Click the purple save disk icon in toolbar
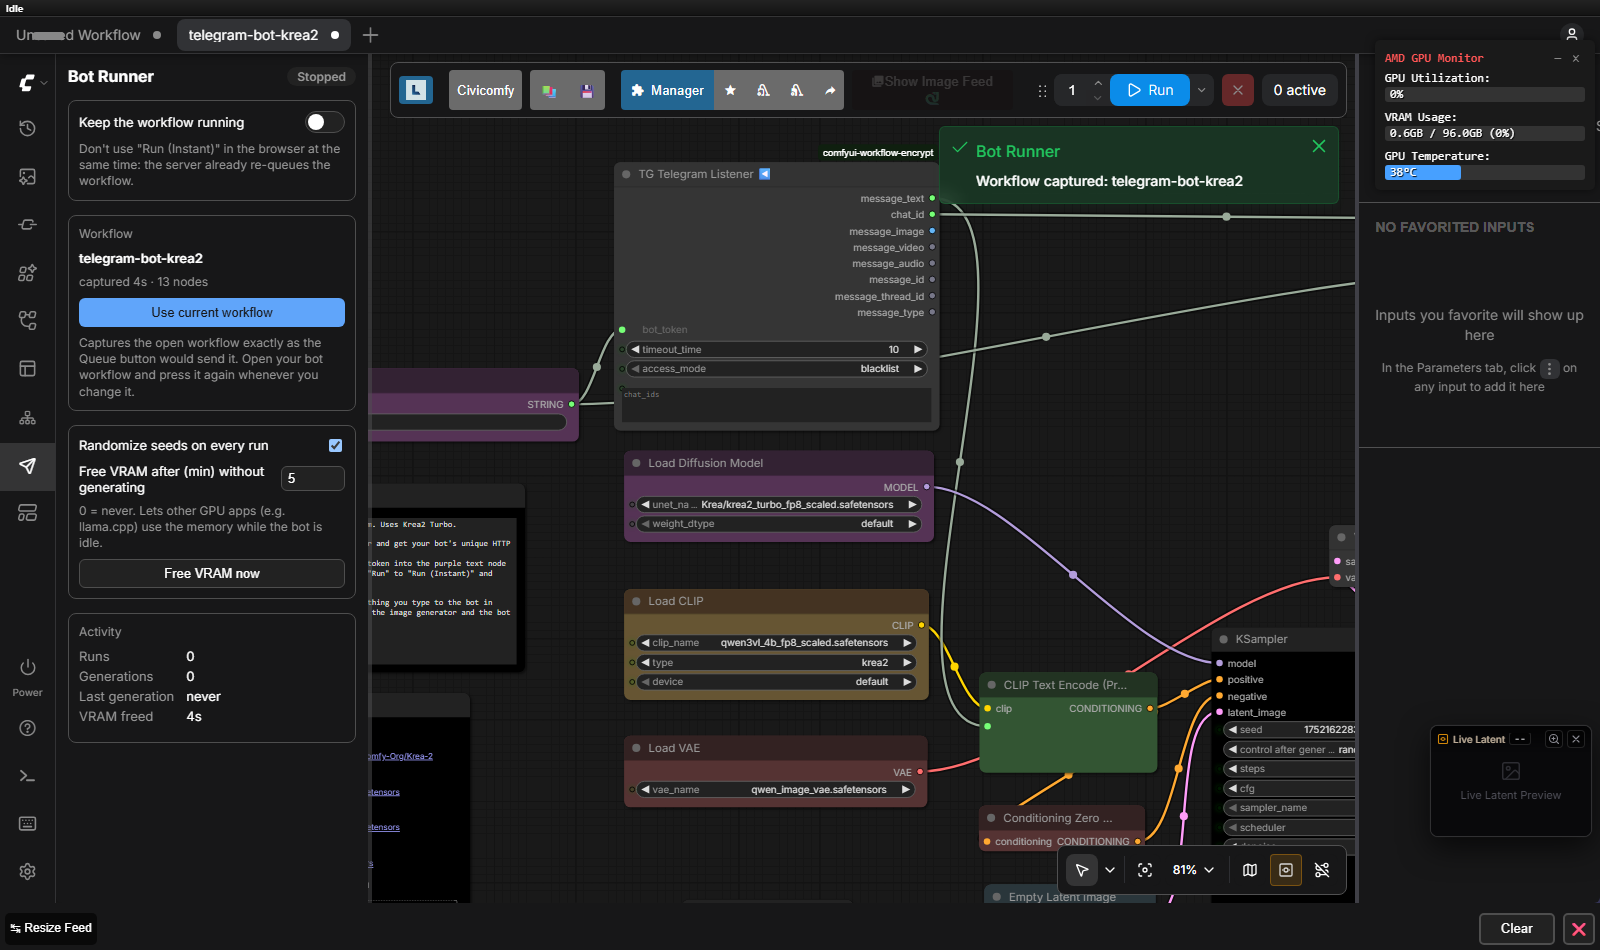1600x950 pixels. click(587, 91)
